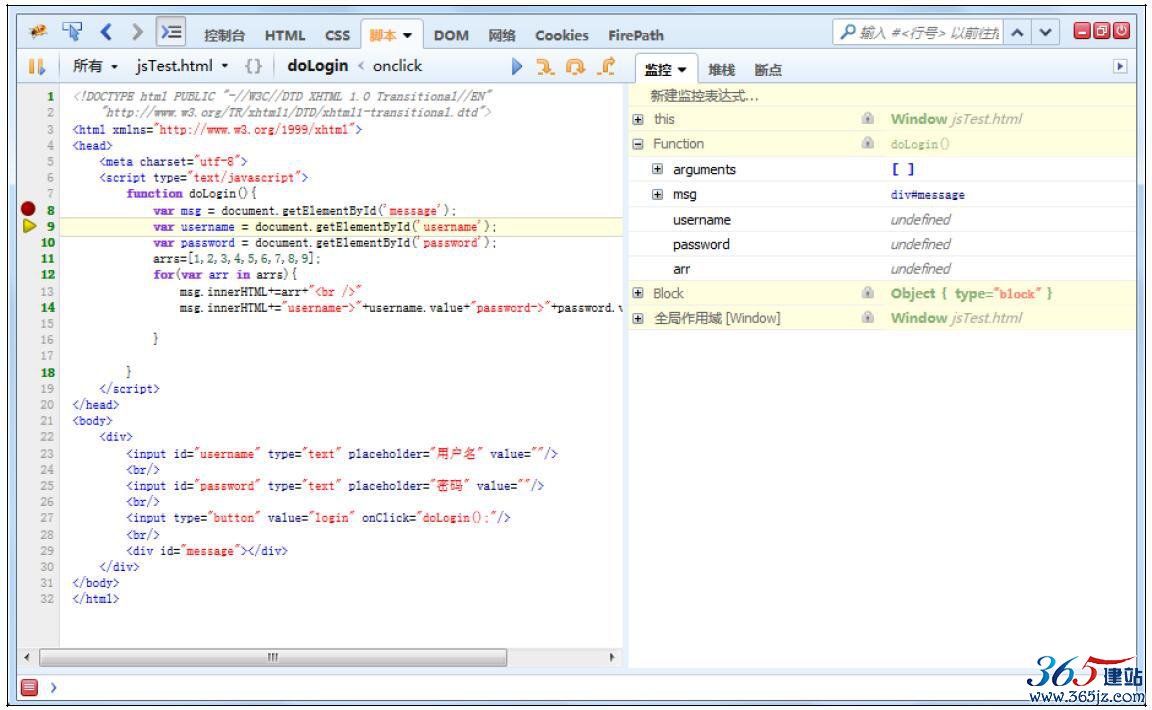Expand the msg variable row
This screenshot has height=710, width=1152.
coord(658,194)
